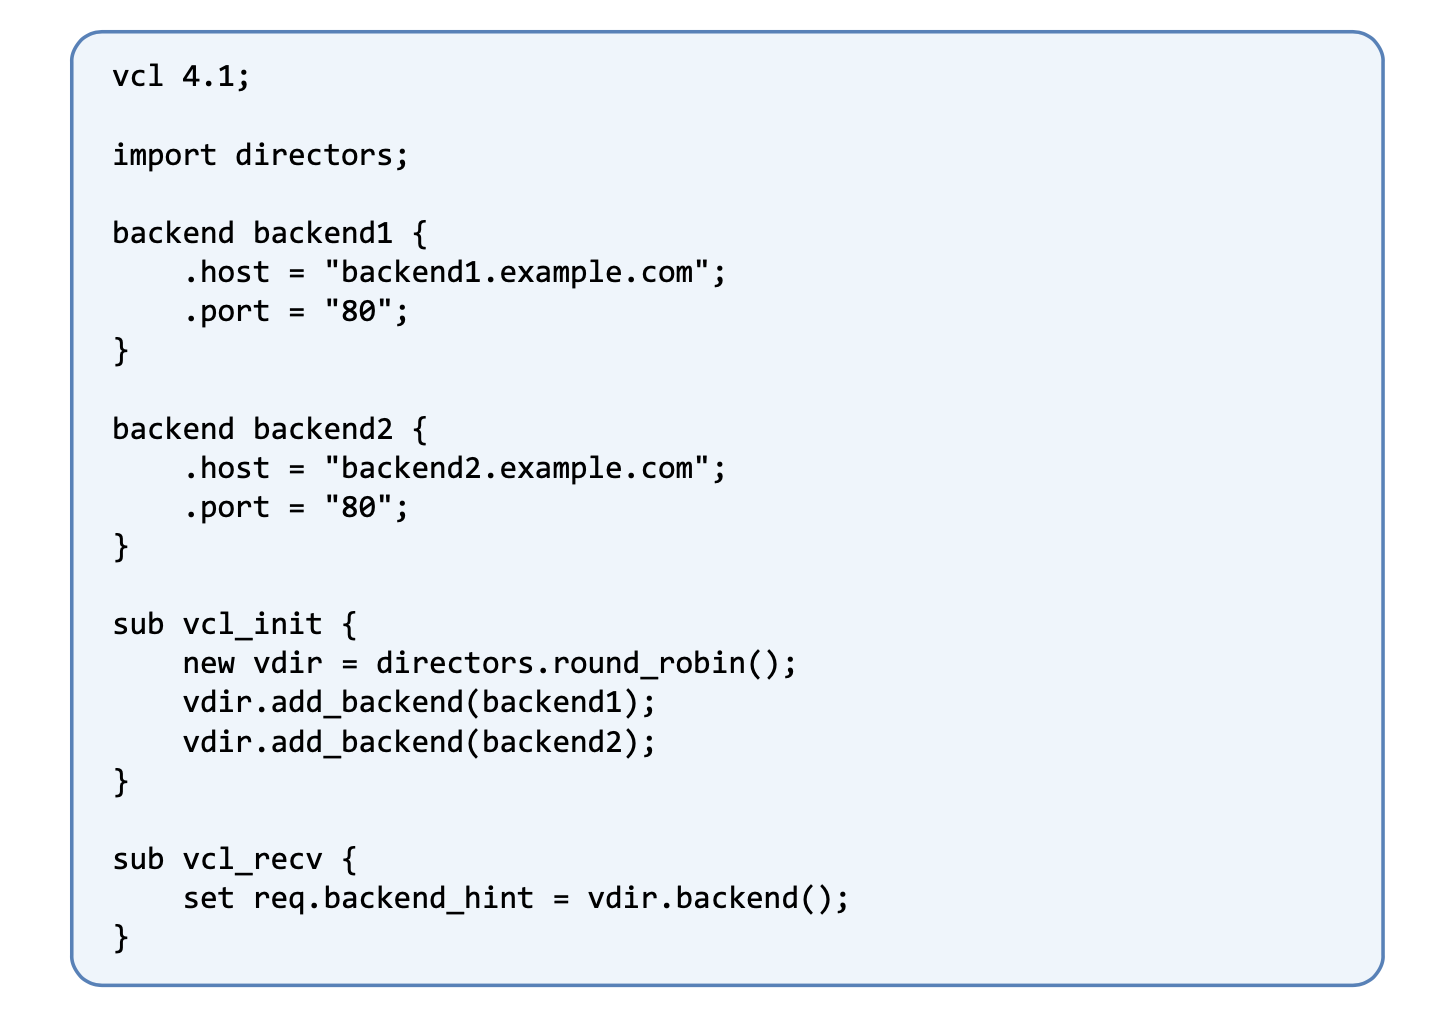Viewport: 1442px width, 1026px height.
Task: Click the 'backend backend1 {' declaration
Action: [x=270, y=233]
